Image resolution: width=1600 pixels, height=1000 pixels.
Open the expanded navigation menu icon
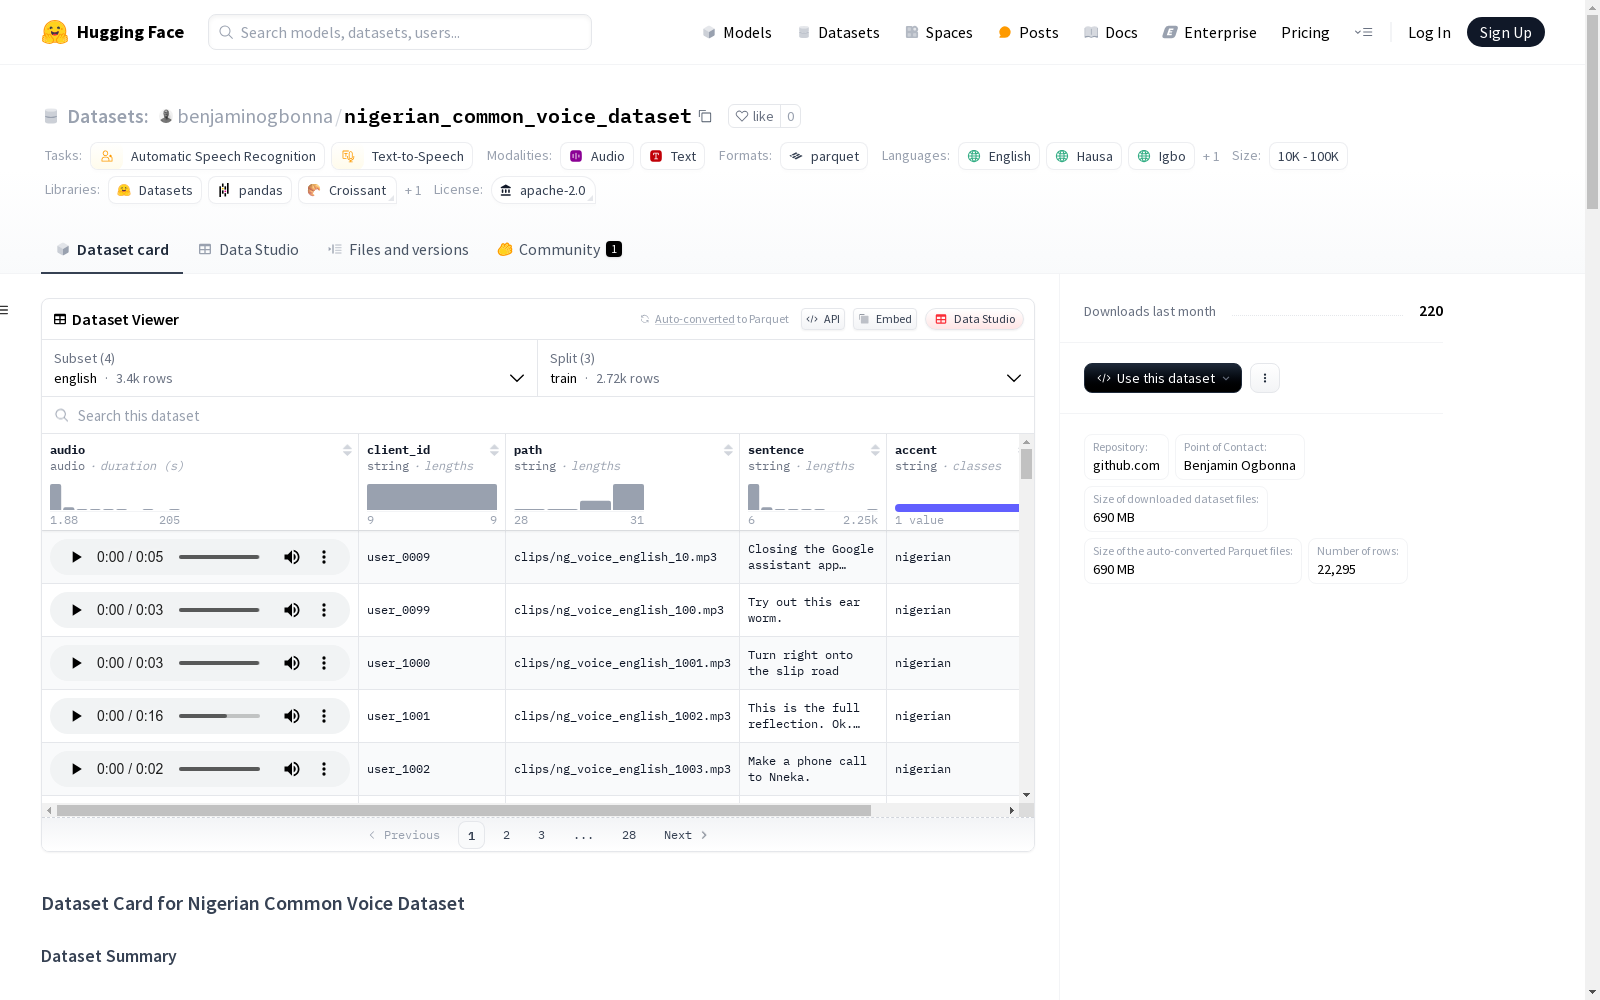(1363, 32)
